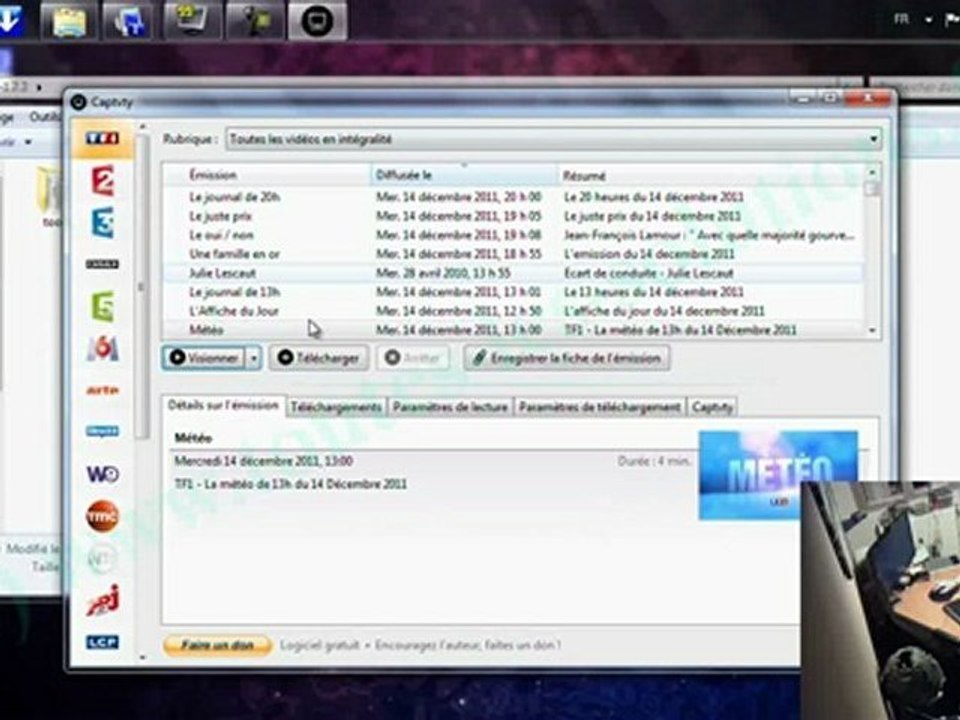Open the Paramètres de téléchargement tab

pos(599,407)
